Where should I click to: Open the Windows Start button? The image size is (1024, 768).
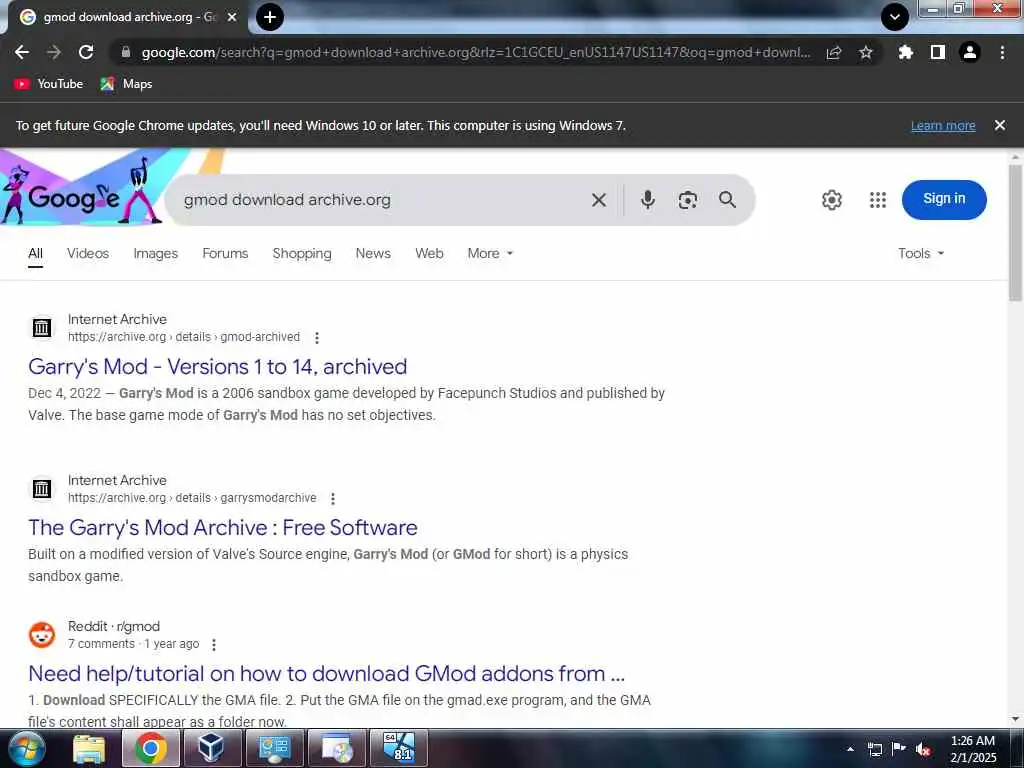[27, 748]
